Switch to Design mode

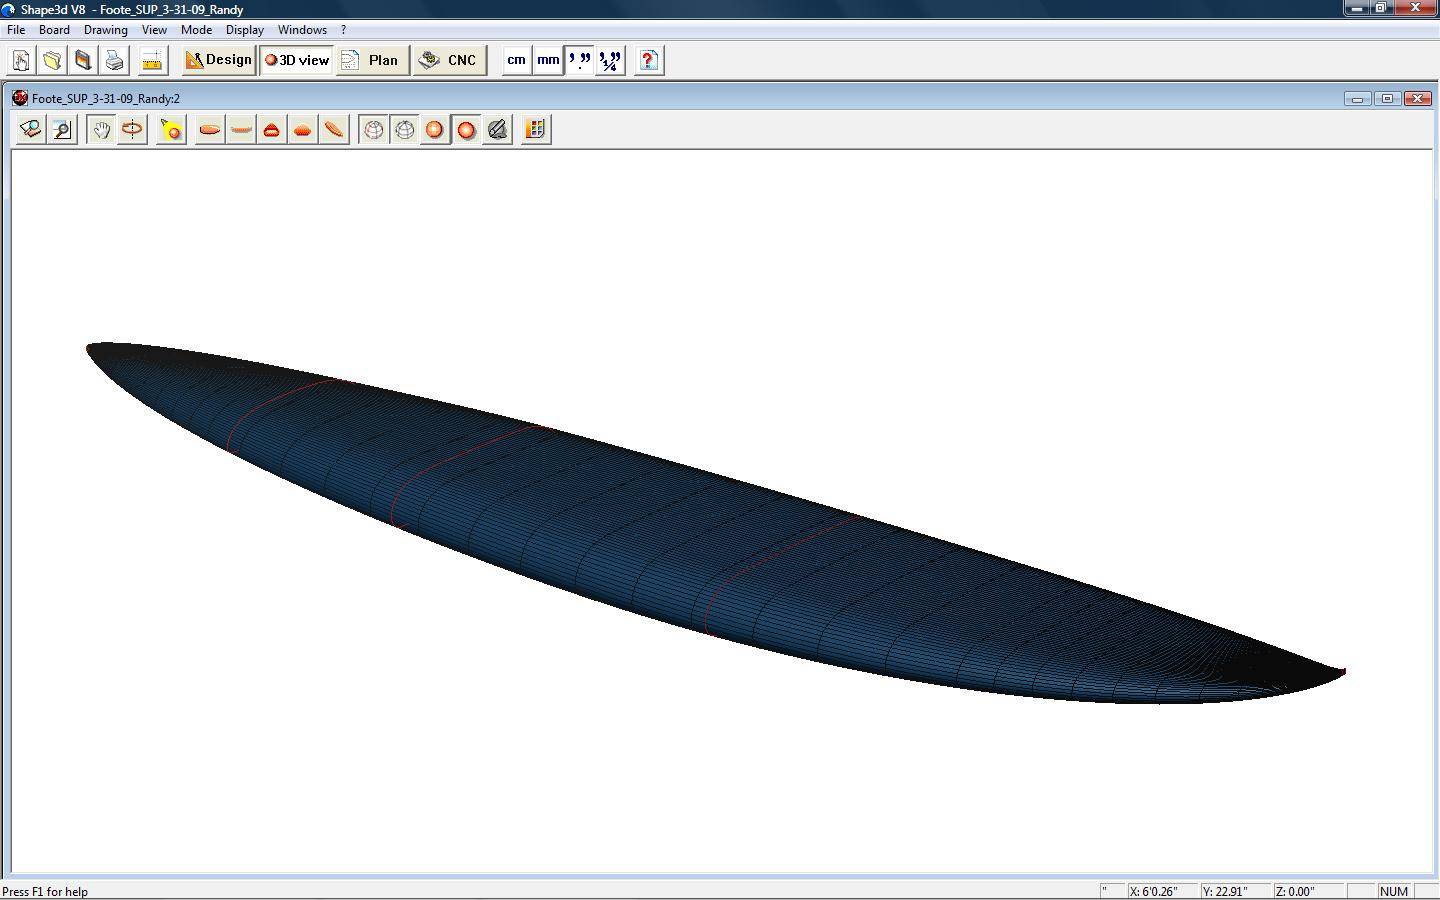[218, 60]
